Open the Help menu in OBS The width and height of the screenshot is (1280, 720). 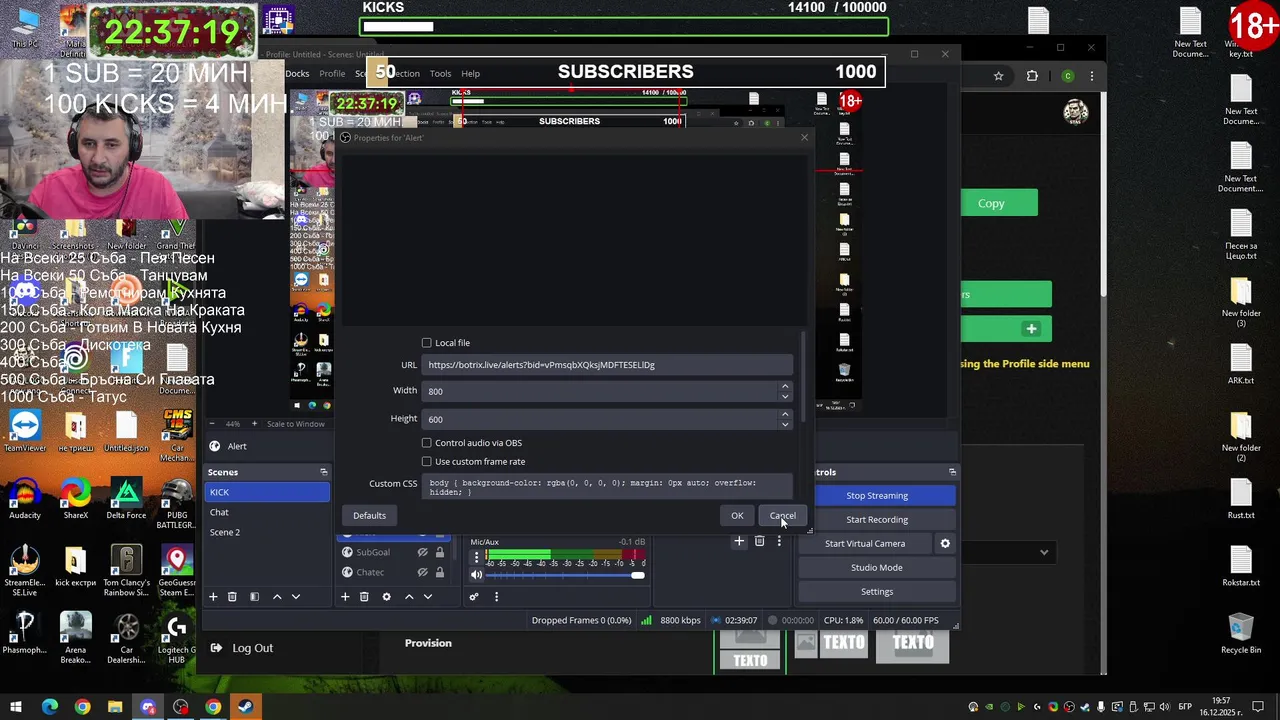coord(470,73)
